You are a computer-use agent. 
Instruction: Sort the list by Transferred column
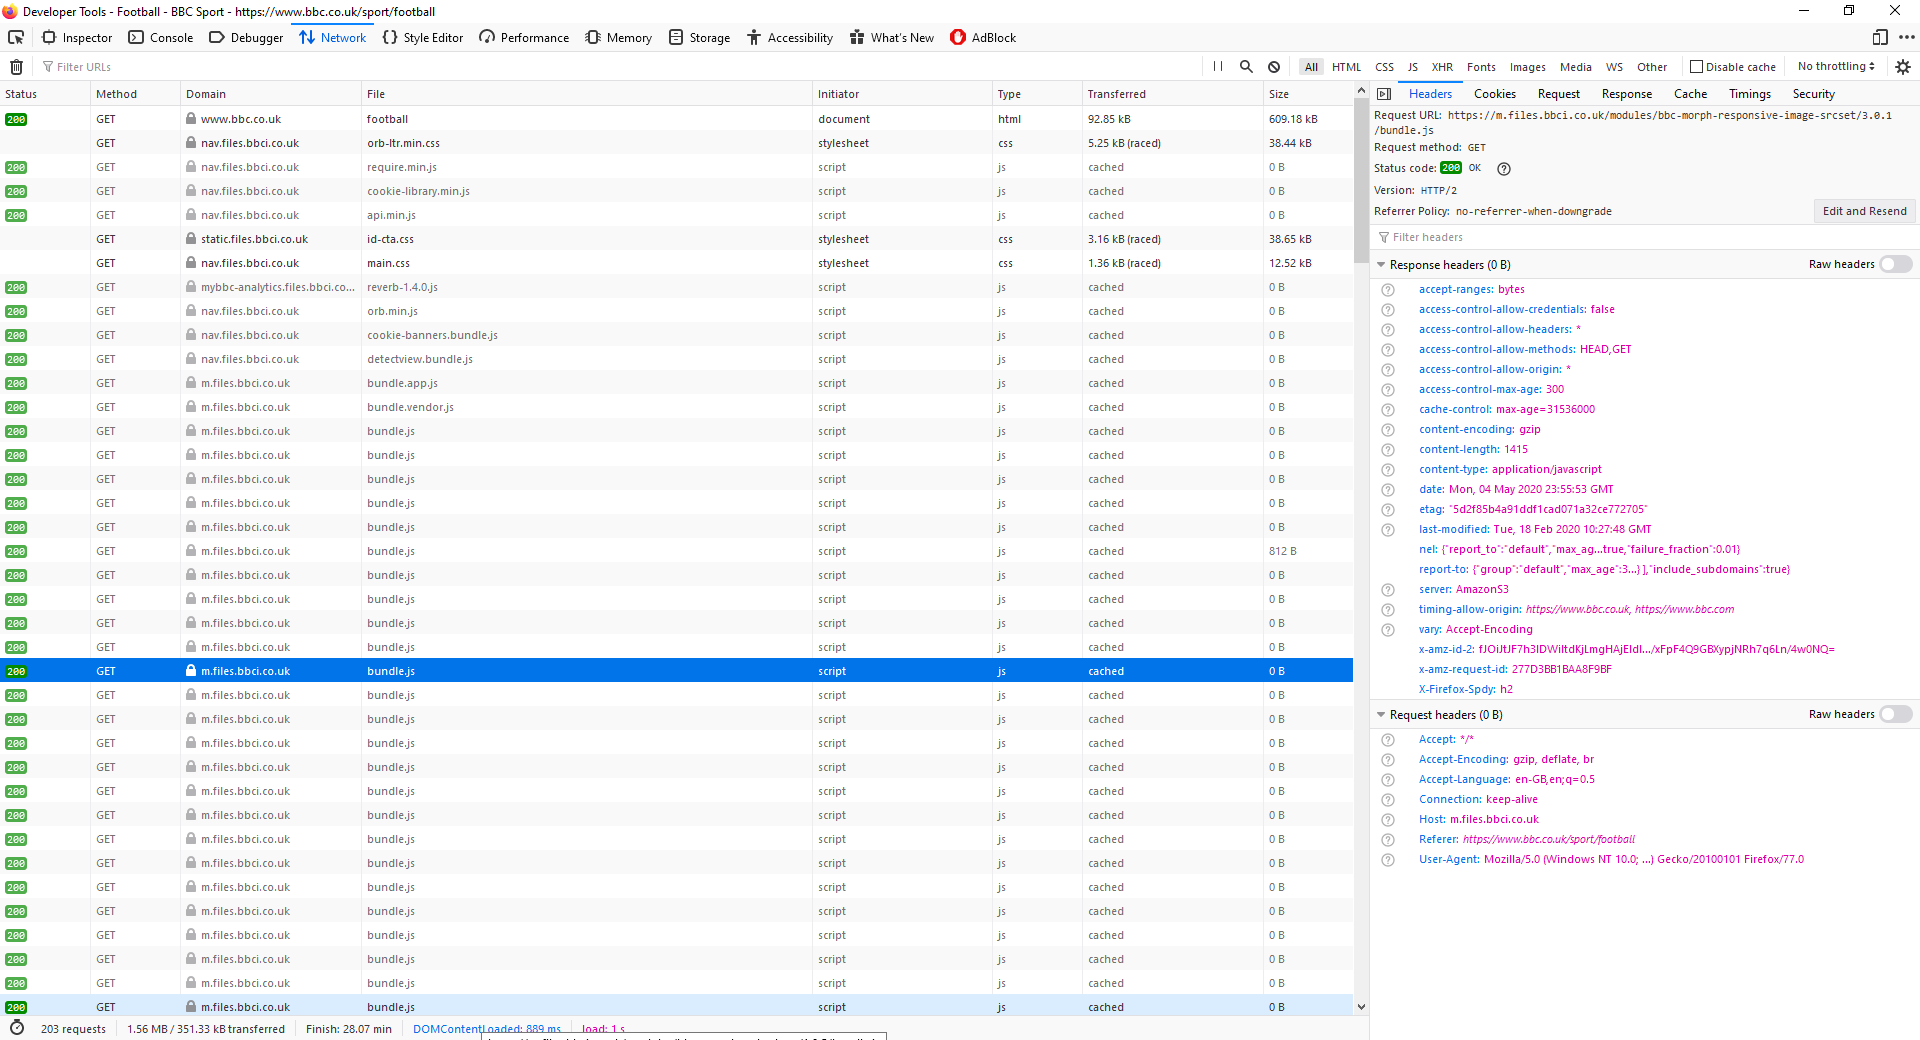point(1172,94)
